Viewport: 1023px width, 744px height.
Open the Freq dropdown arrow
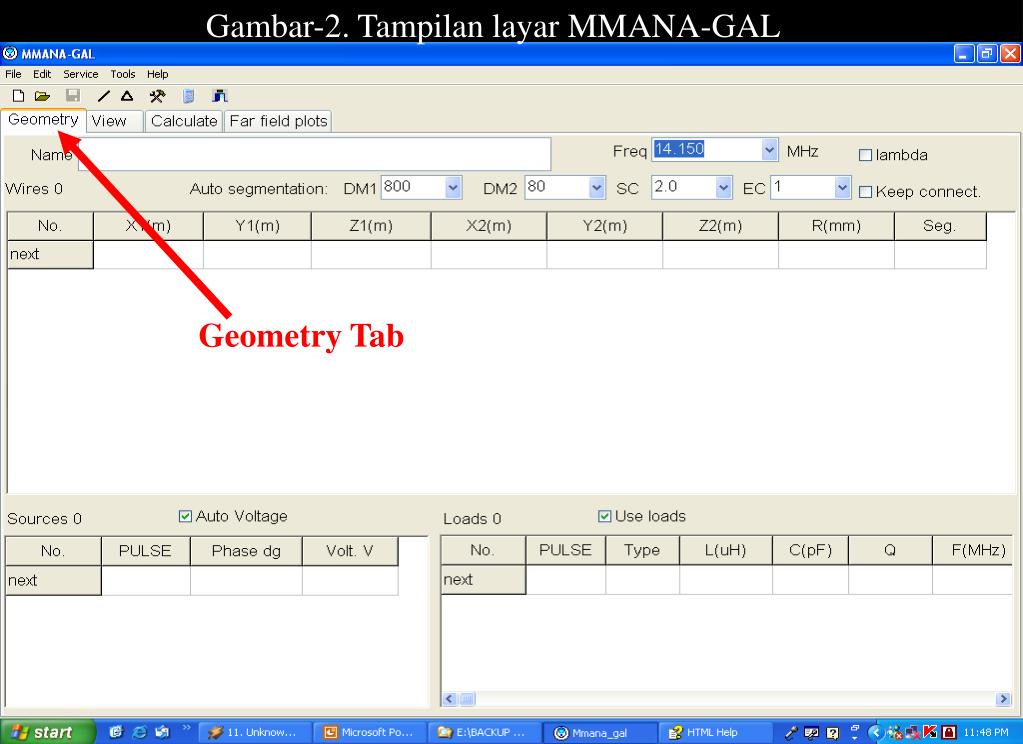[769, 150]
